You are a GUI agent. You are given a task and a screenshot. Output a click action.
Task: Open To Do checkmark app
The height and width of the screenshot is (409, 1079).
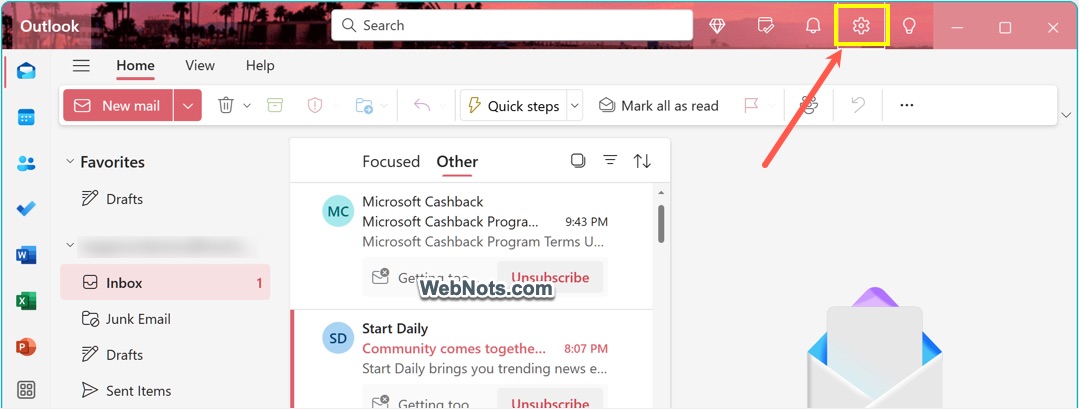tap(26, 209)
